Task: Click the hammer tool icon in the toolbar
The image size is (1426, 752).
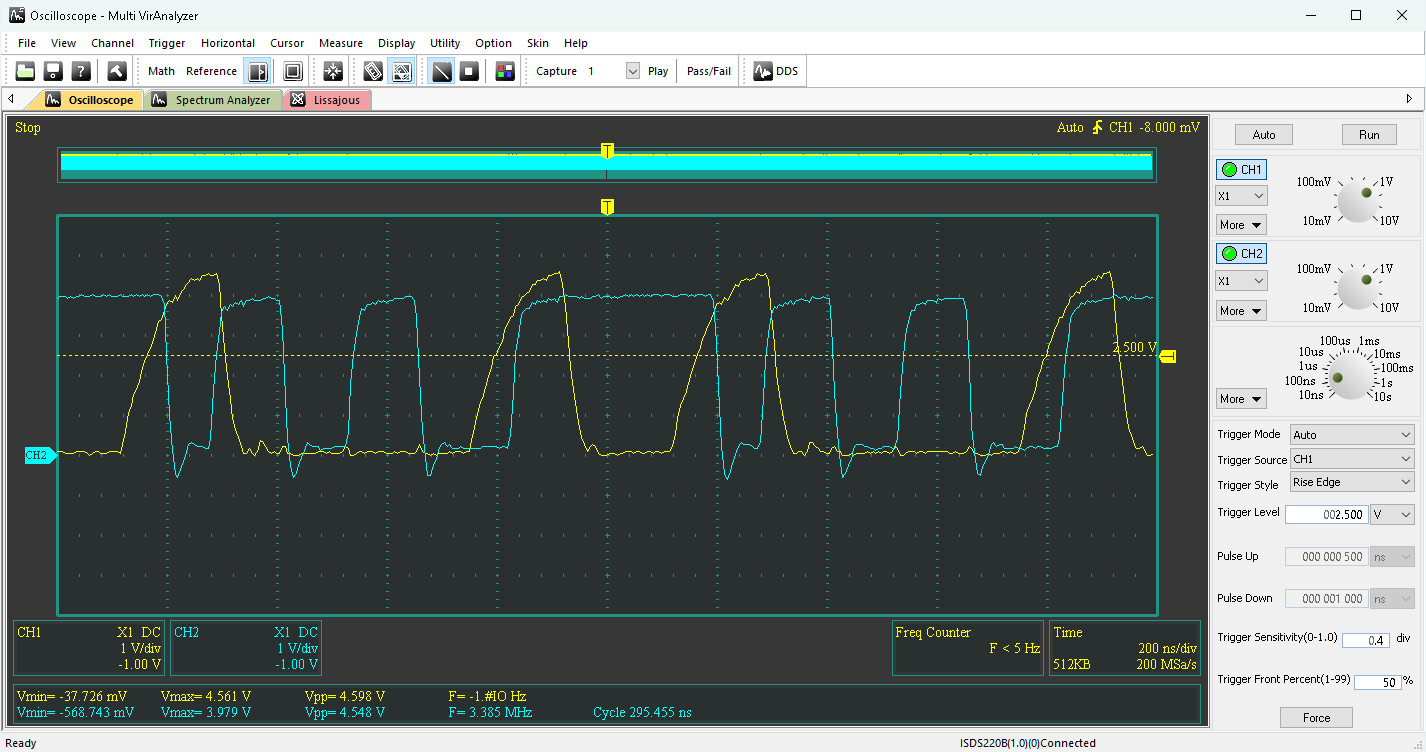Action: pyautogui.click(x=117, y=71)
